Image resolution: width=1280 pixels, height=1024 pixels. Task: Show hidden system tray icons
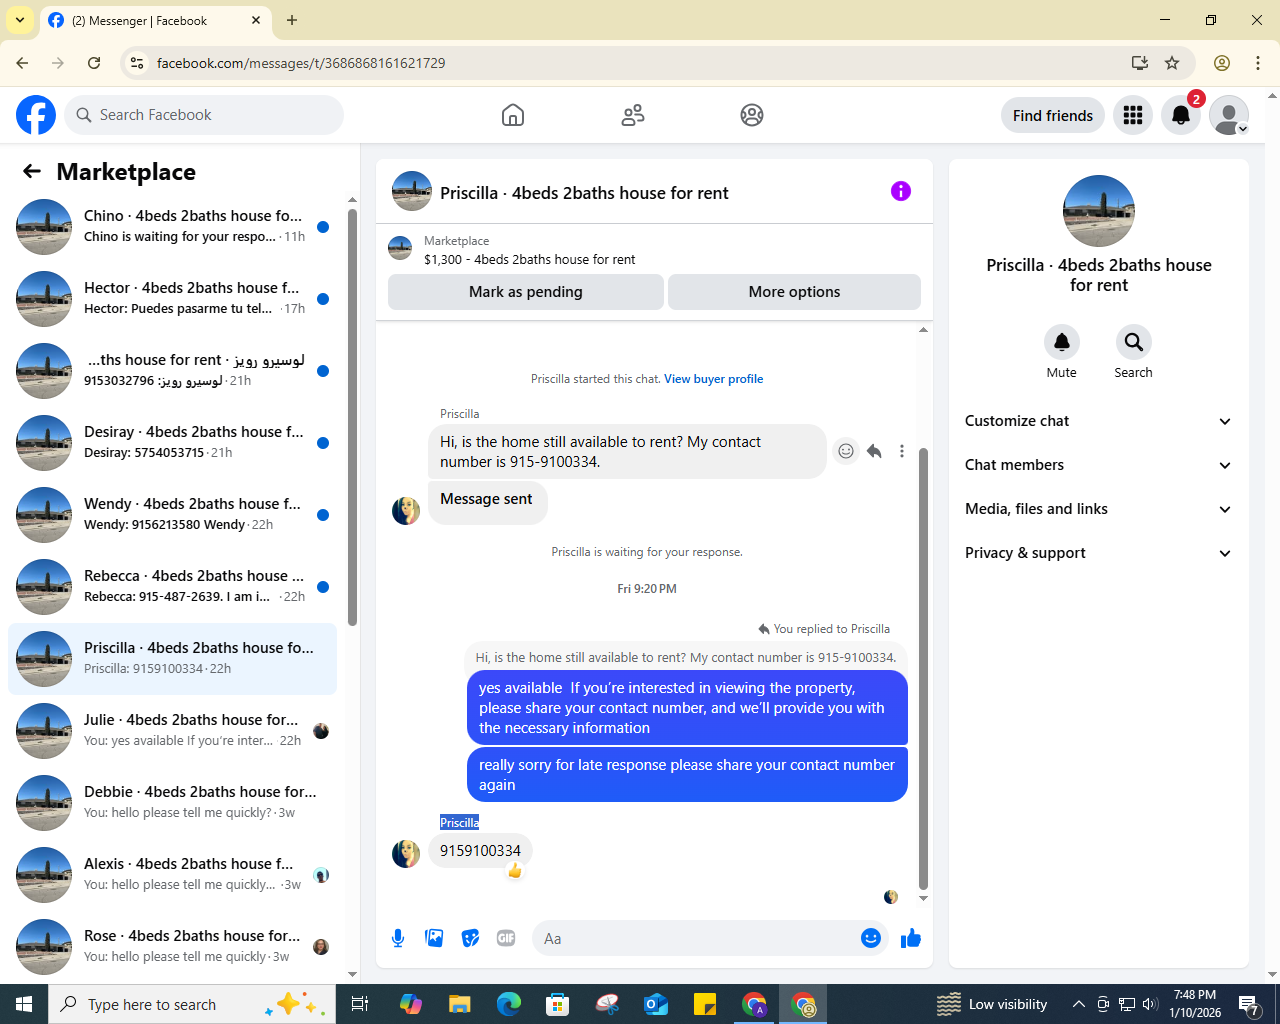1078,1004
